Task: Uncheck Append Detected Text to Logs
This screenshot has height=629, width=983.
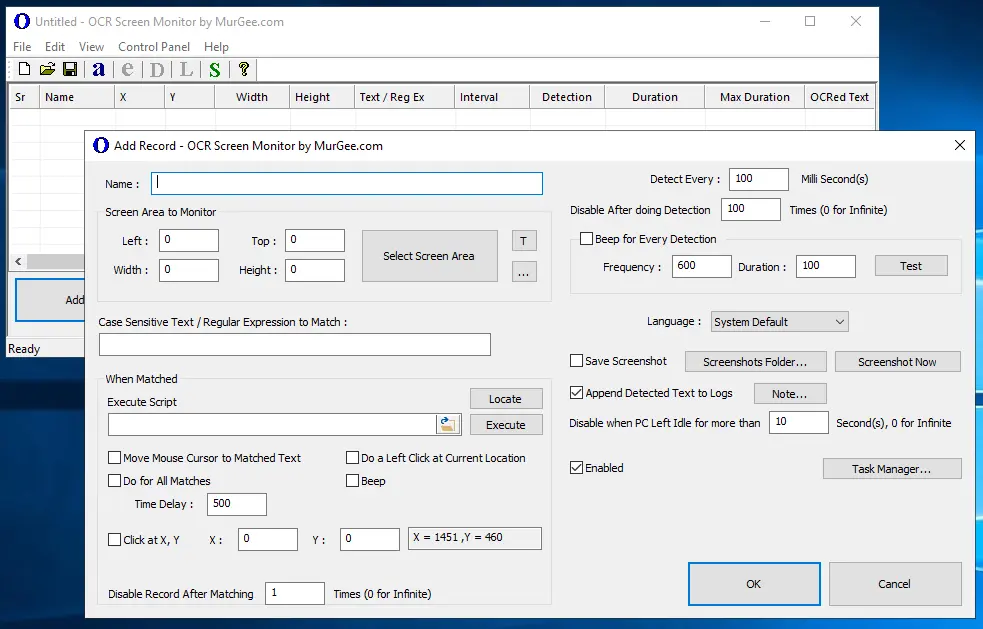Action: [x=576, y=393]
